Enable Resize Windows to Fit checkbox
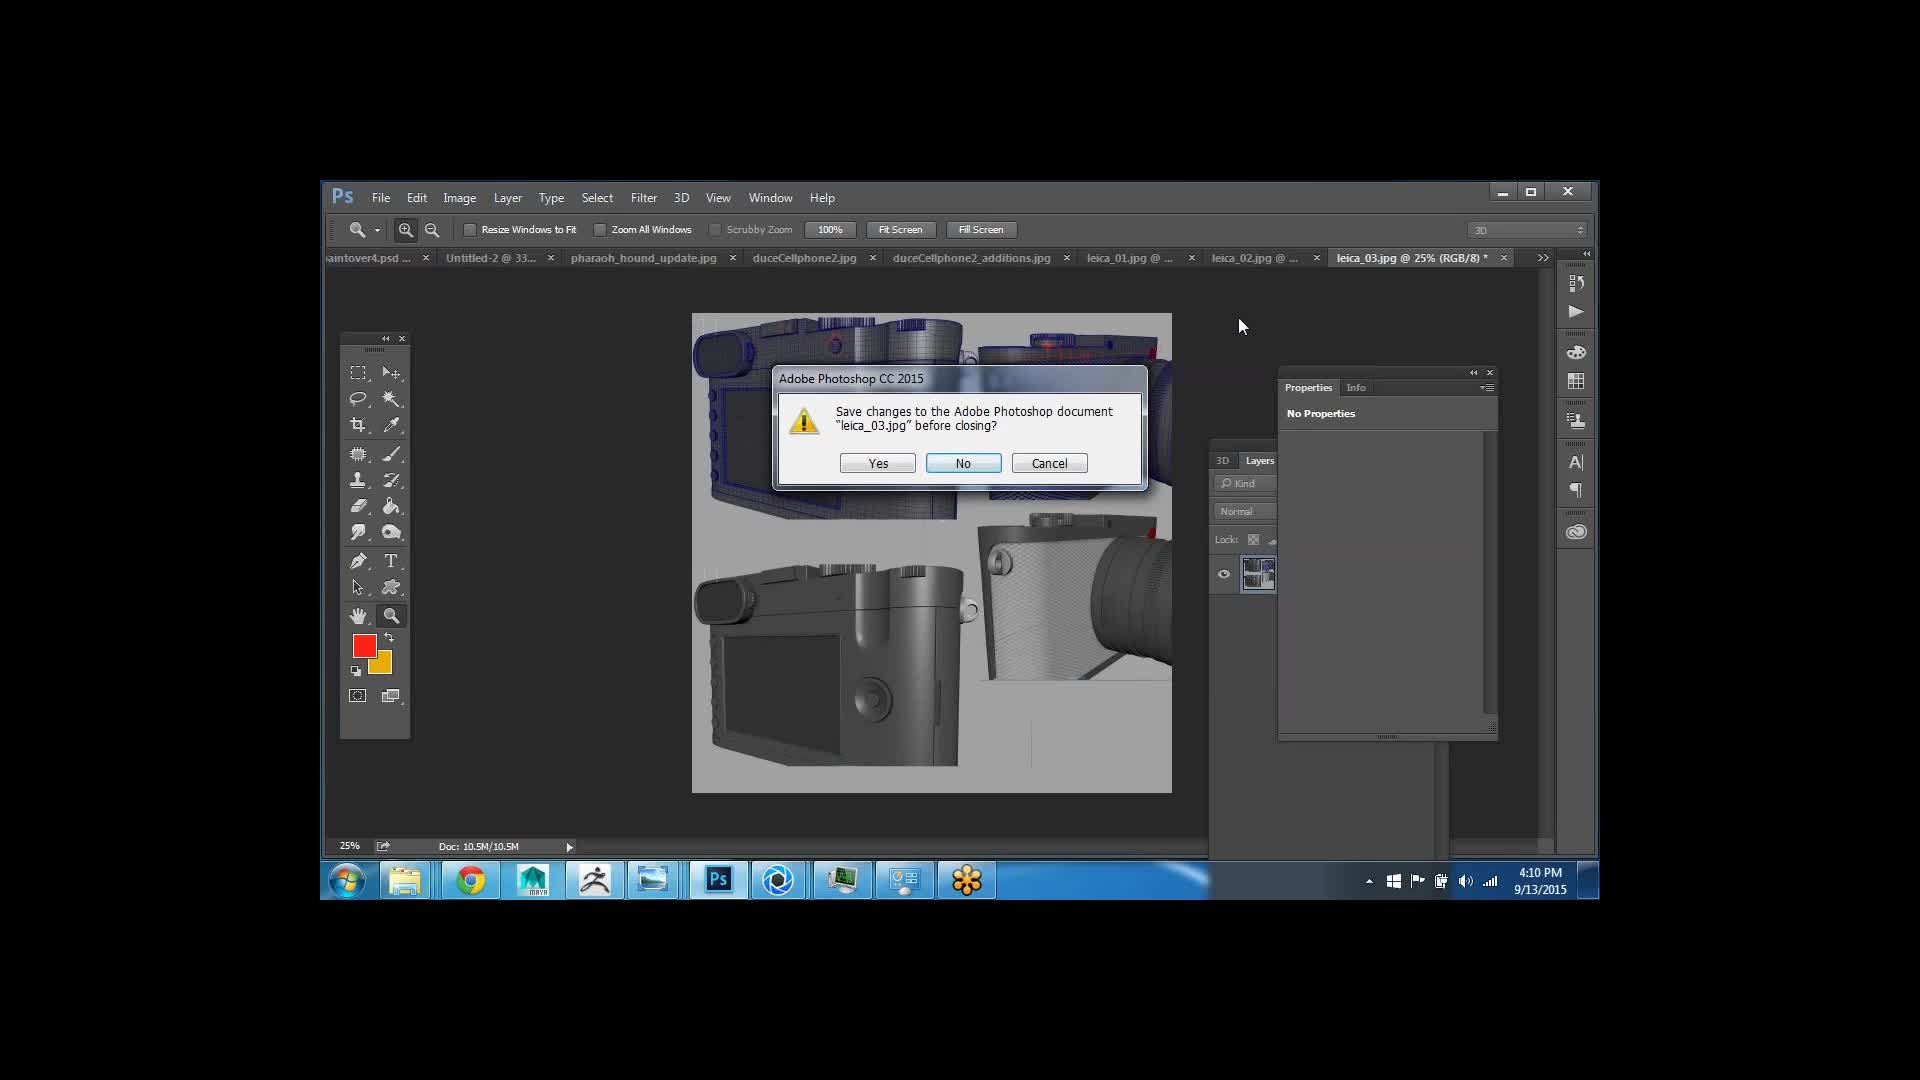 470,230
